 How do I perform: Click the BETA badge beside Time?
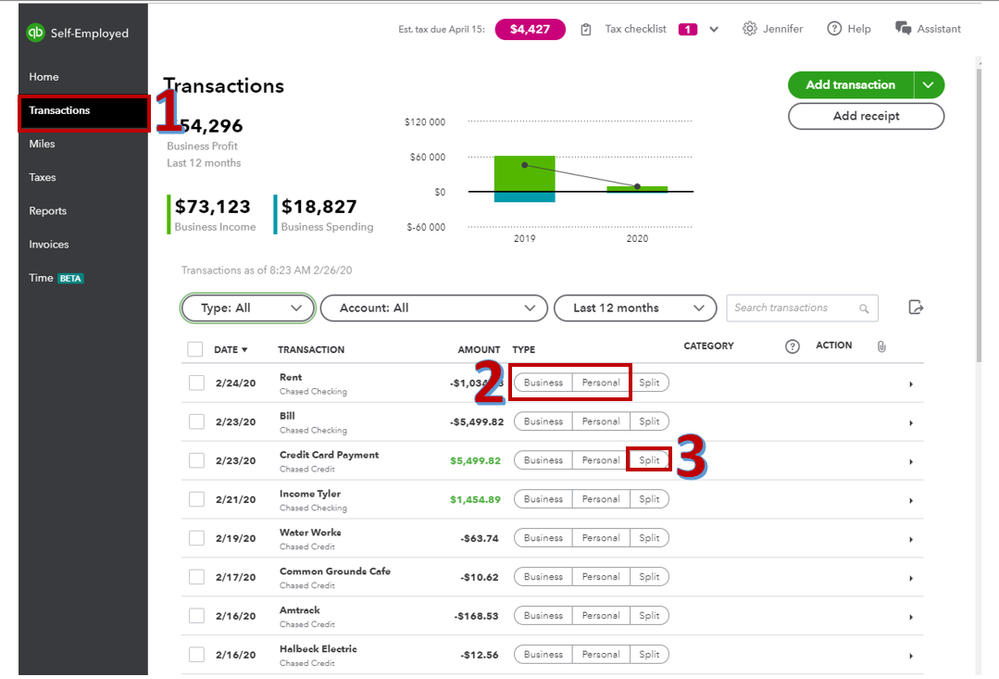click(71, 278)
